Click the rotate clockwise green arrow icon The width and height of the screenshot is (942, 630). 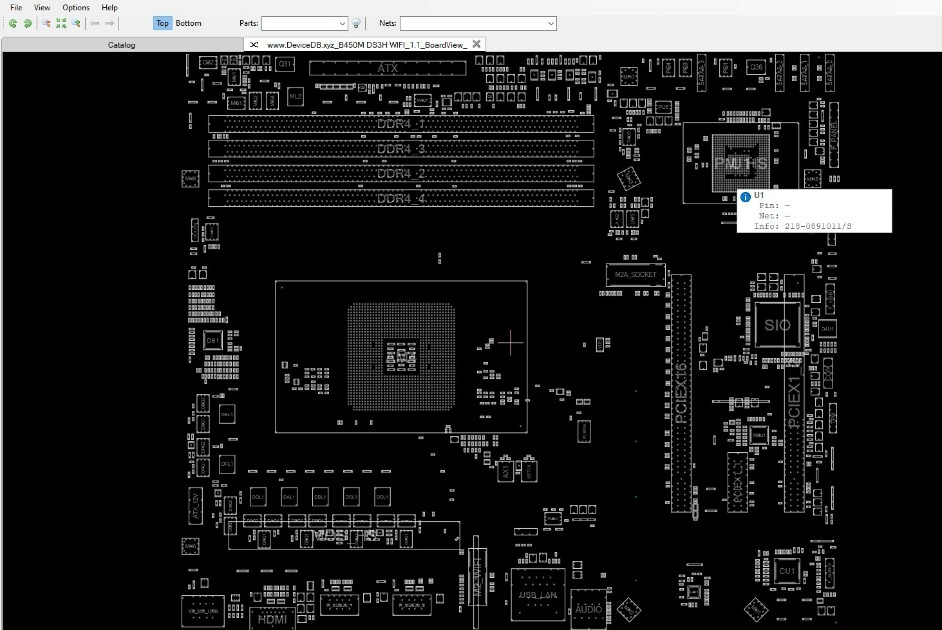(28, 23)
